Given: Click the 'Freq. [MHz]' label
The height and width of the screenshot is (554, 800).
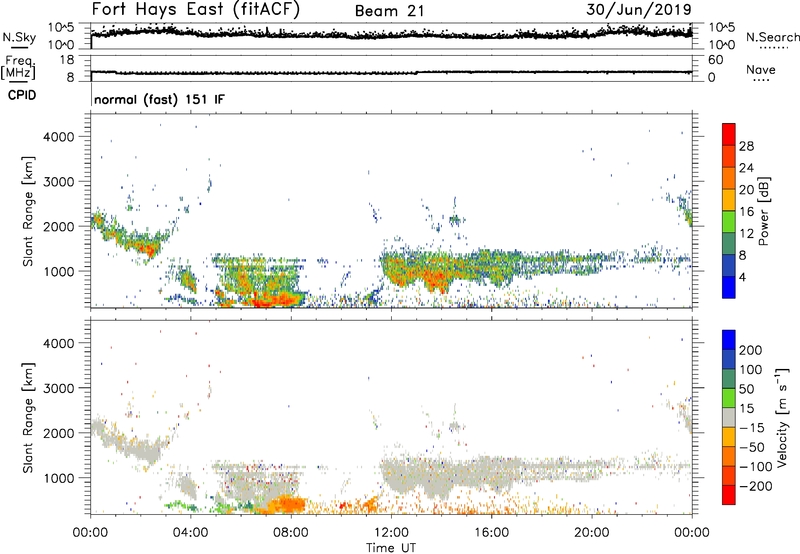Looking at the screenshot, I should 18,67.
